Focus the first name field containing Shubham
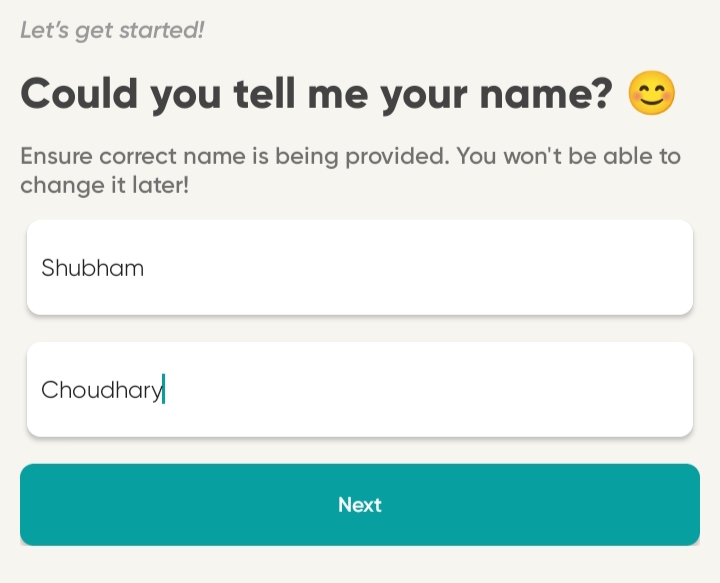The width and height of the screenshot is (720, 583). pos(360,268)
